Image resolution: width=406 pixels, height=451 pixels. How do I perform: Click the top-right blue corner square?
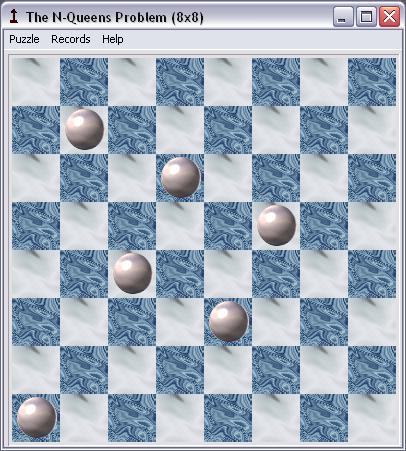tap(372, 82)
